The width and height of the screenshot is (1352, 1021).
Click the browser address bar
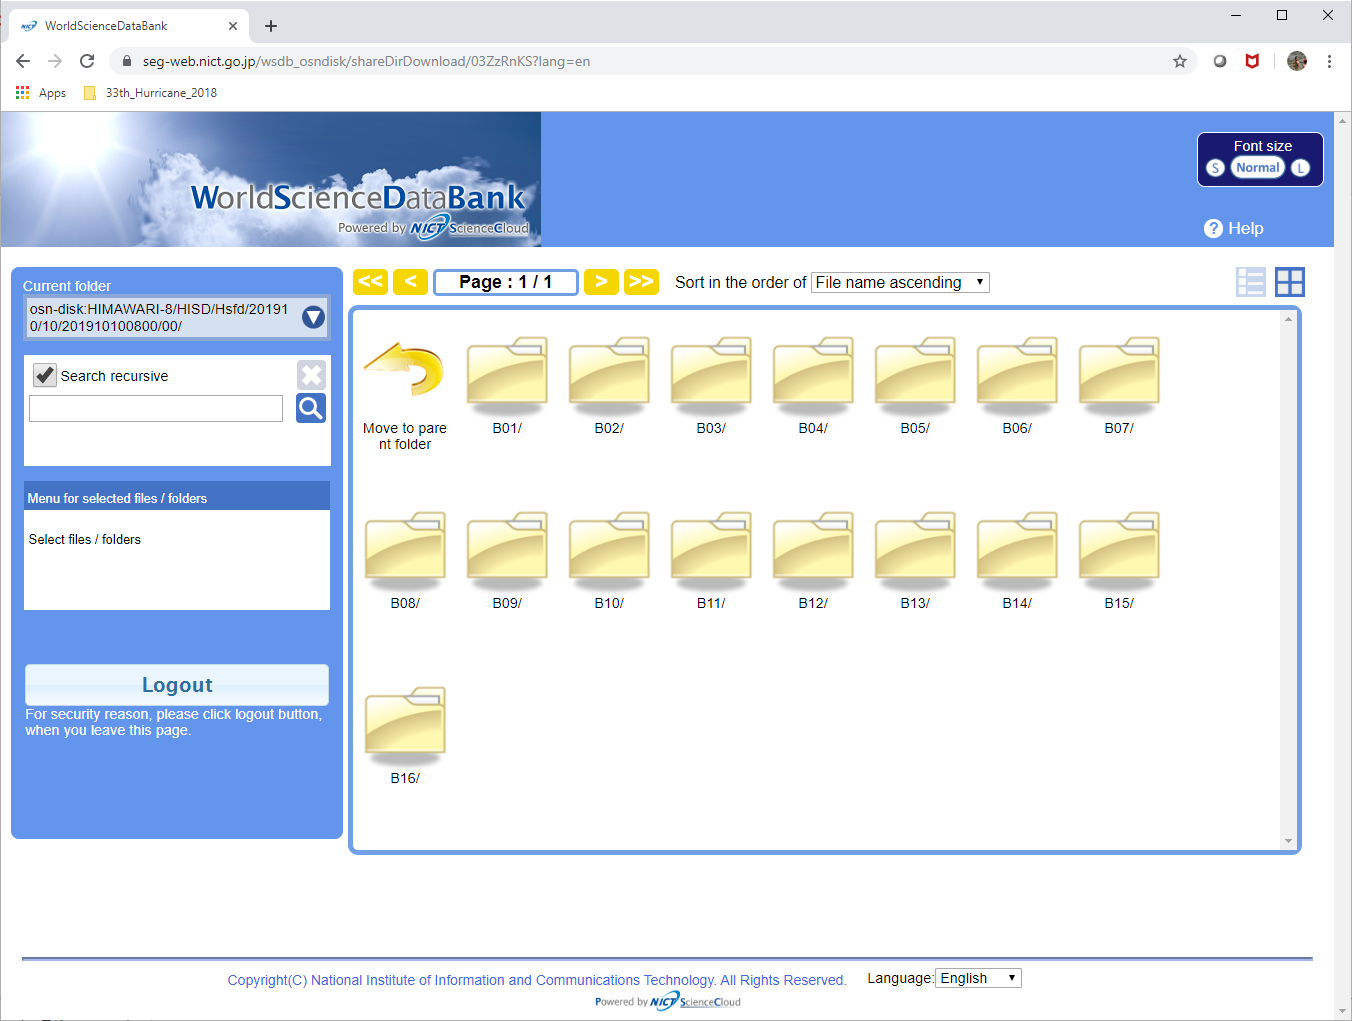point(650,61)
